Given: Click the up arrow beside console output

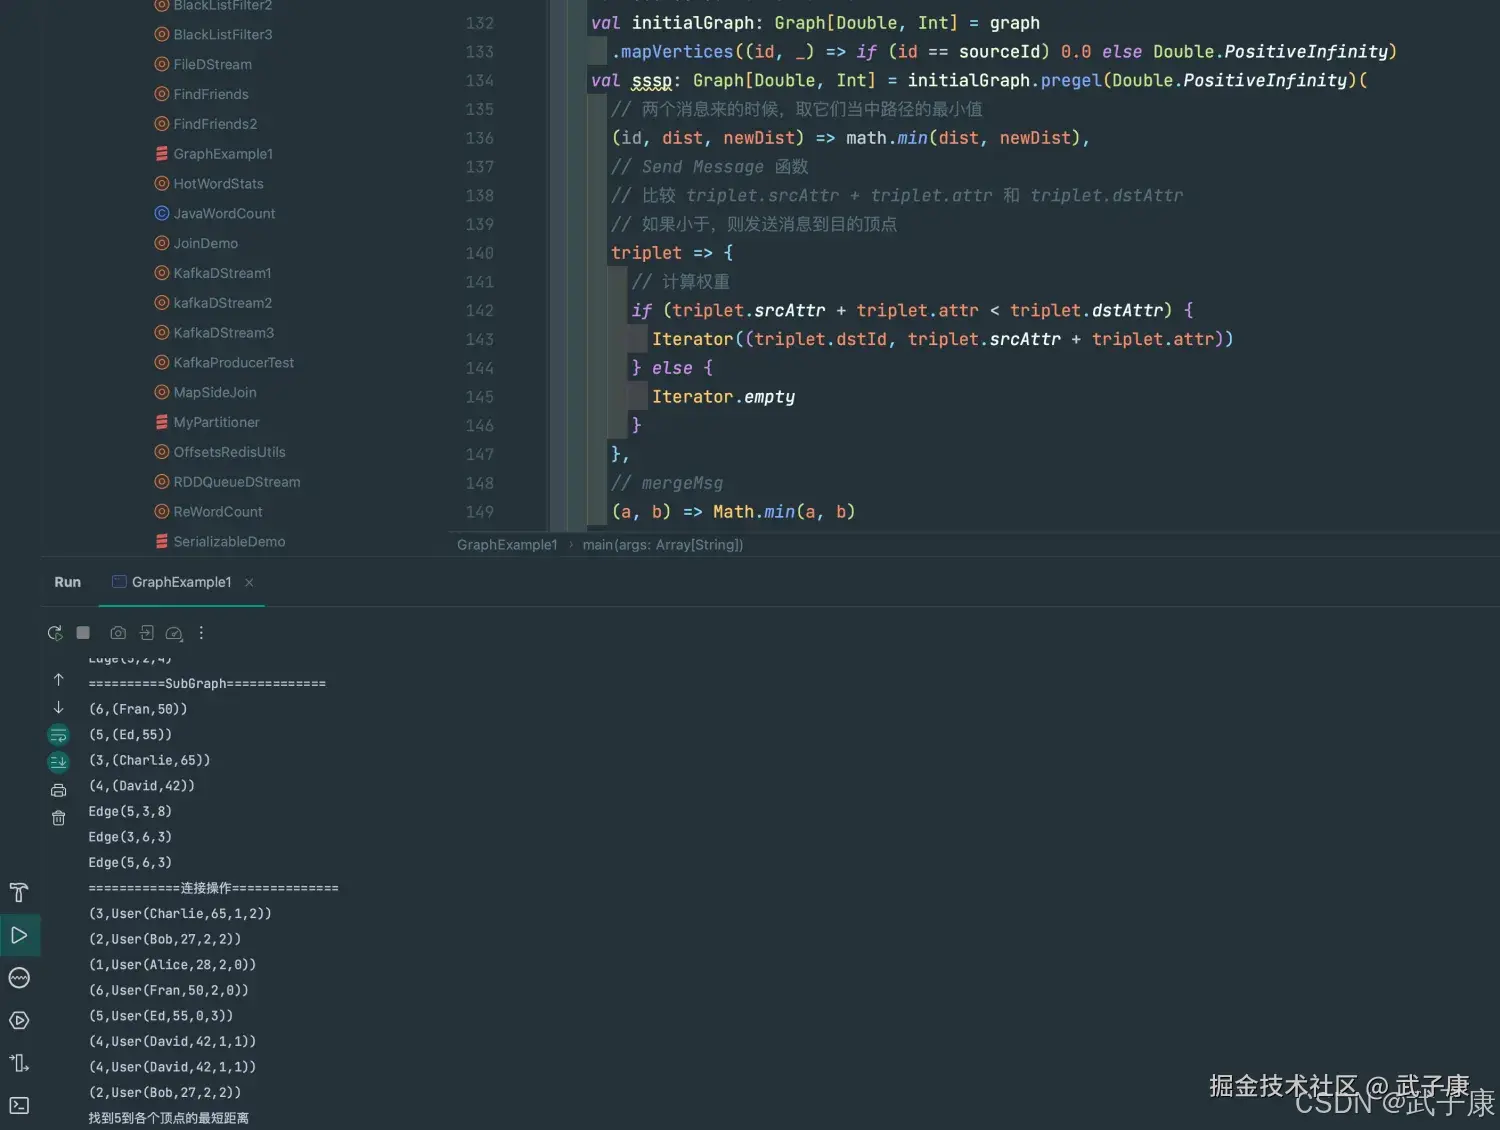Looking at the screenshot, I should [58, 680].
